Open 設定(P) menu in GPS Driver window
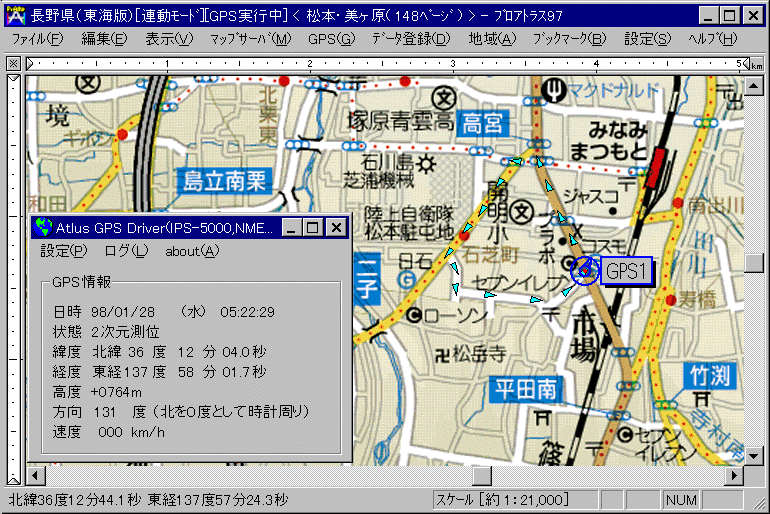 63,251
